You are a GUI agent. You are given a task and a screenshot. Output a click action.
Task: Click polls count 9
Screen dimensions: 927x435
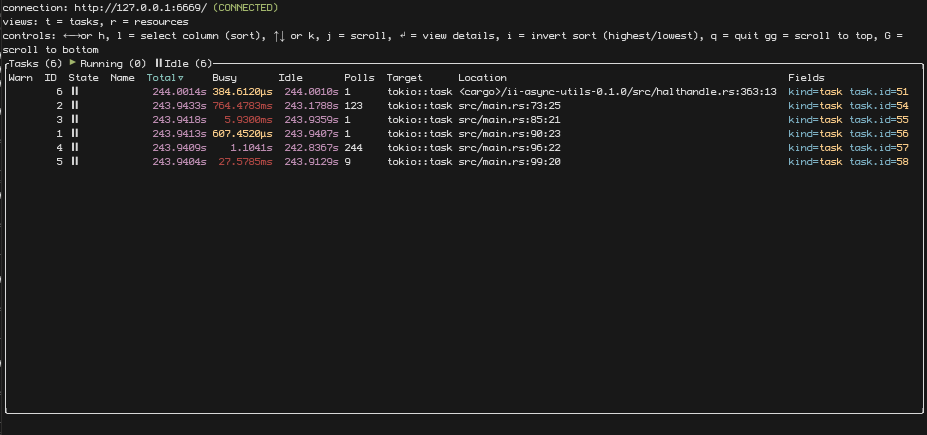pyautogui.click(x=348, y=161)
